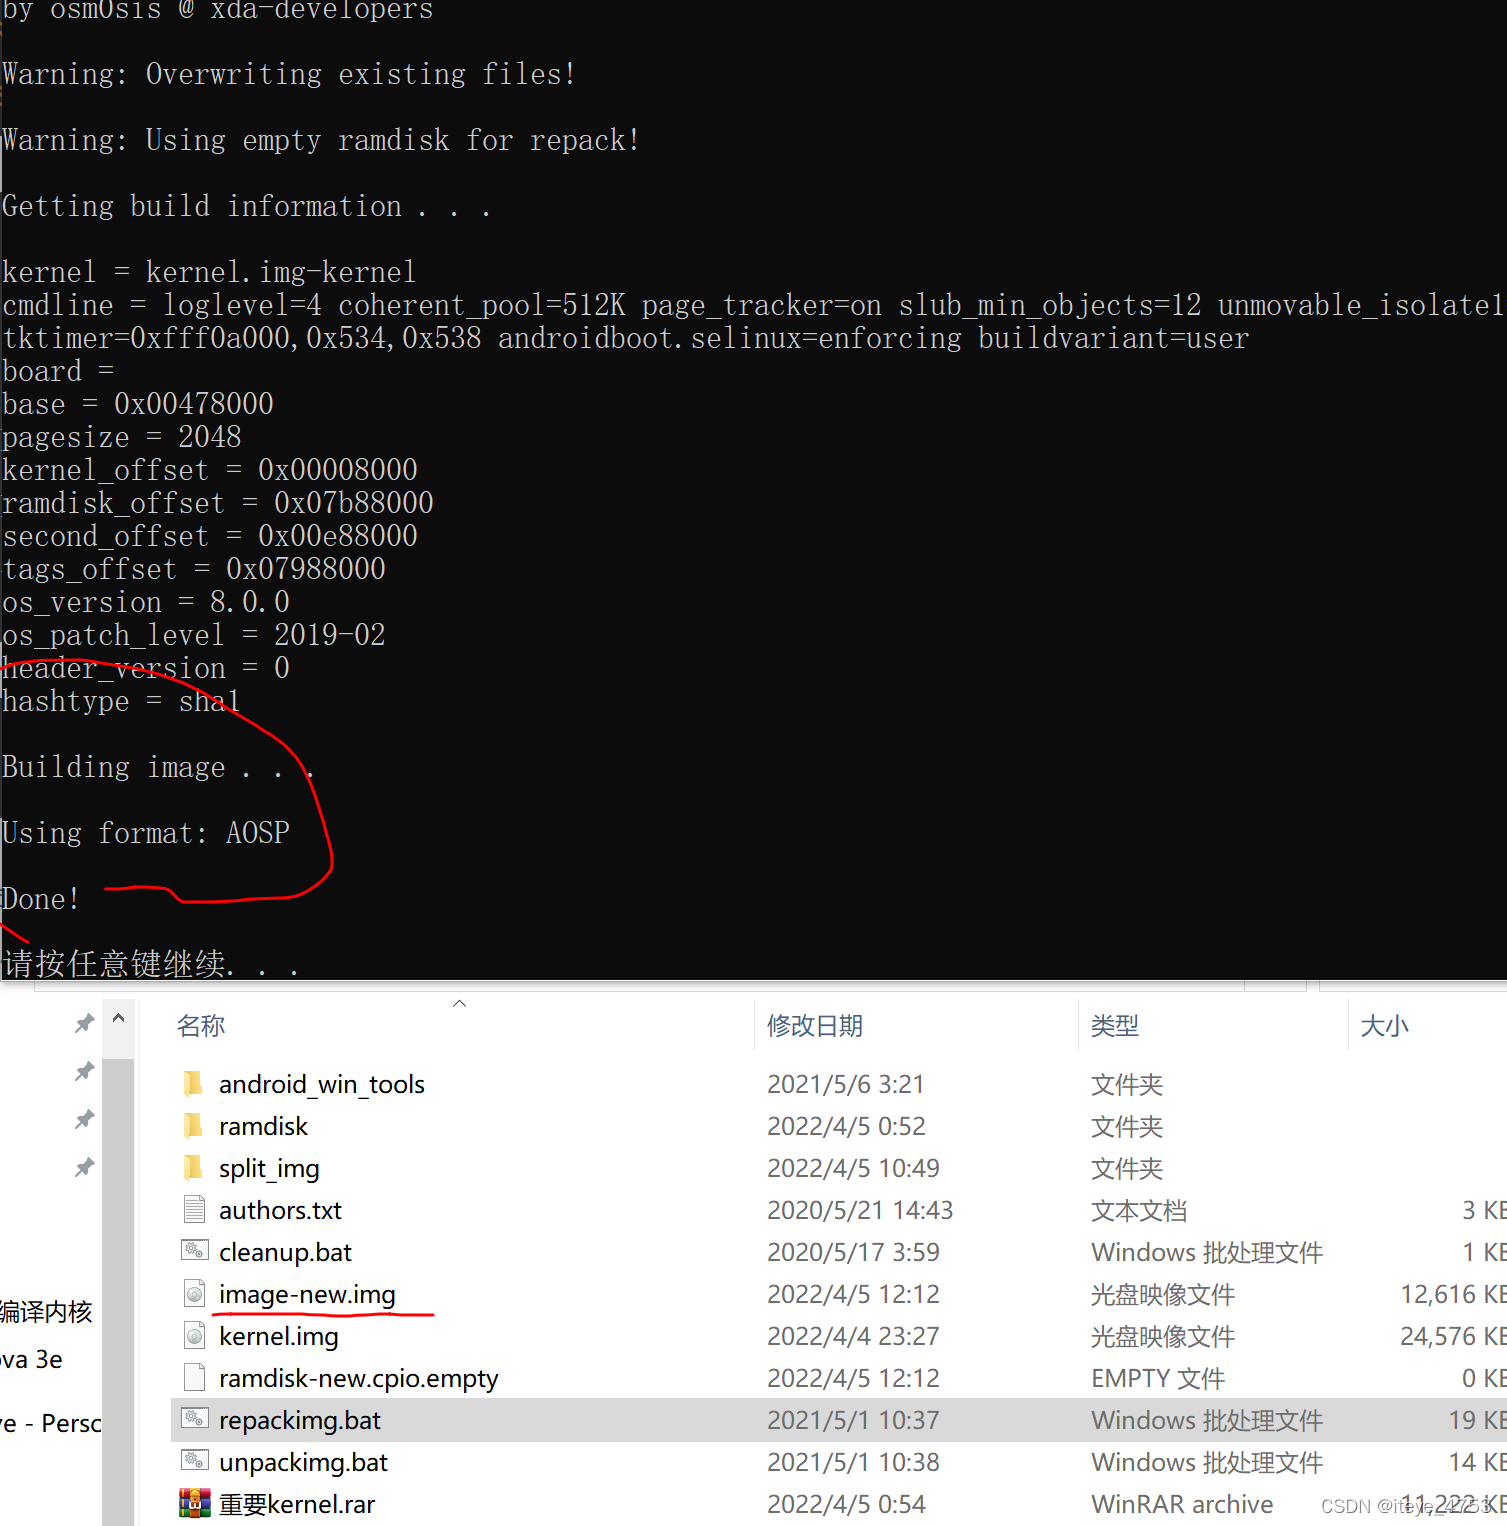Click 'pagesize = 2048' console line
This screenshot has width=1507, height=1526.
[x=122, y=437]
